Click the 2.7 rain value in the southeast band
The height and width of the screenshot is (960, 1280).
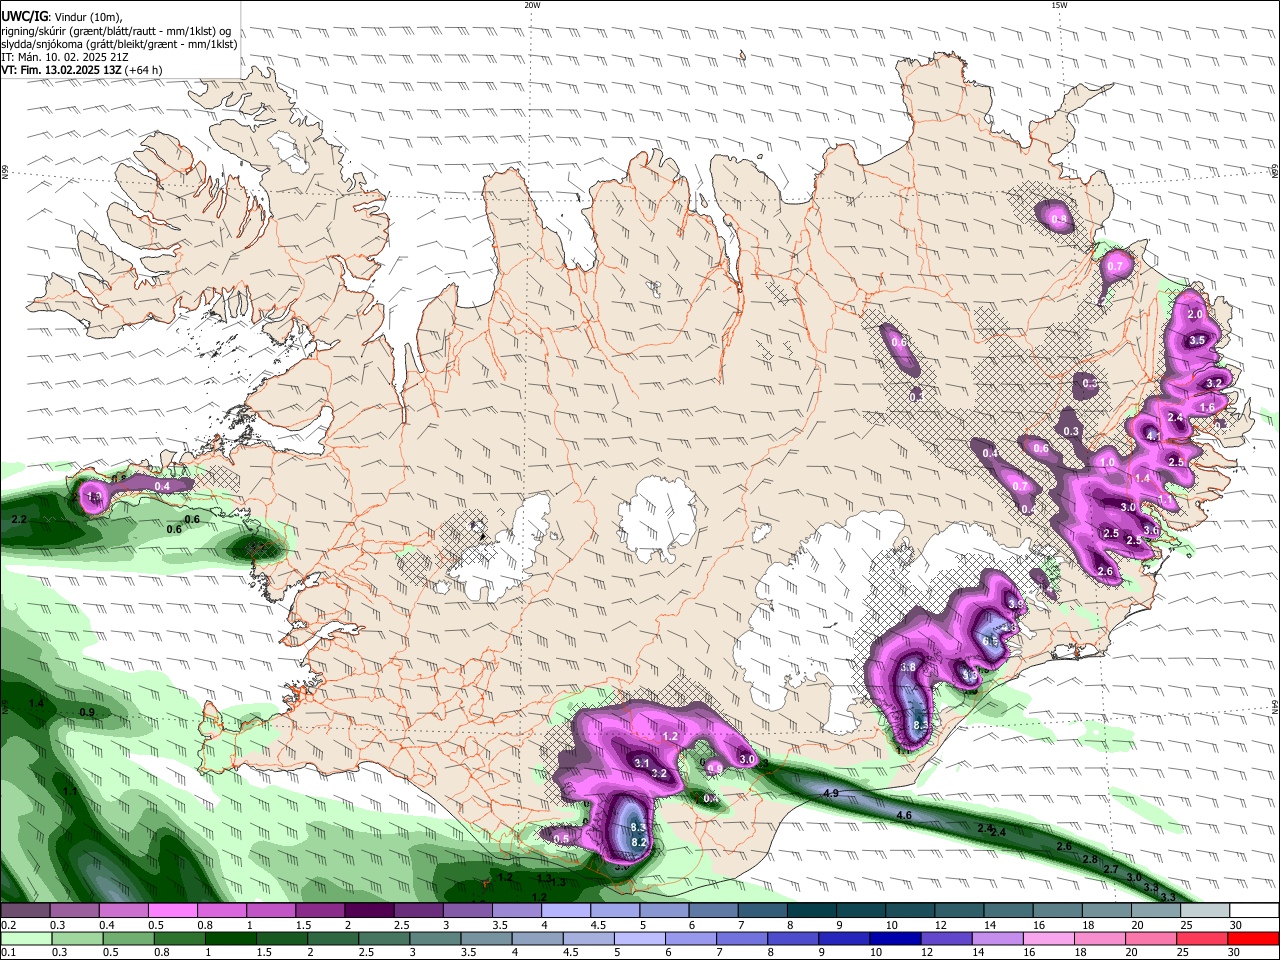pyautogui.click(x=1110, y=870)
